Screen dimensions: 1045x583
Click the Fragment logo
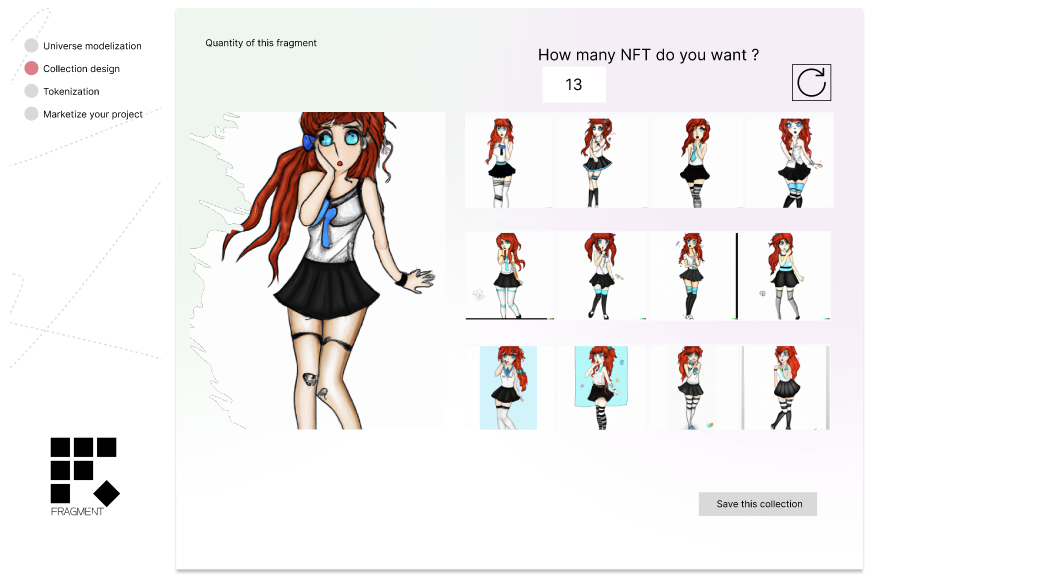pyautogui.click(x=84, y=475)
